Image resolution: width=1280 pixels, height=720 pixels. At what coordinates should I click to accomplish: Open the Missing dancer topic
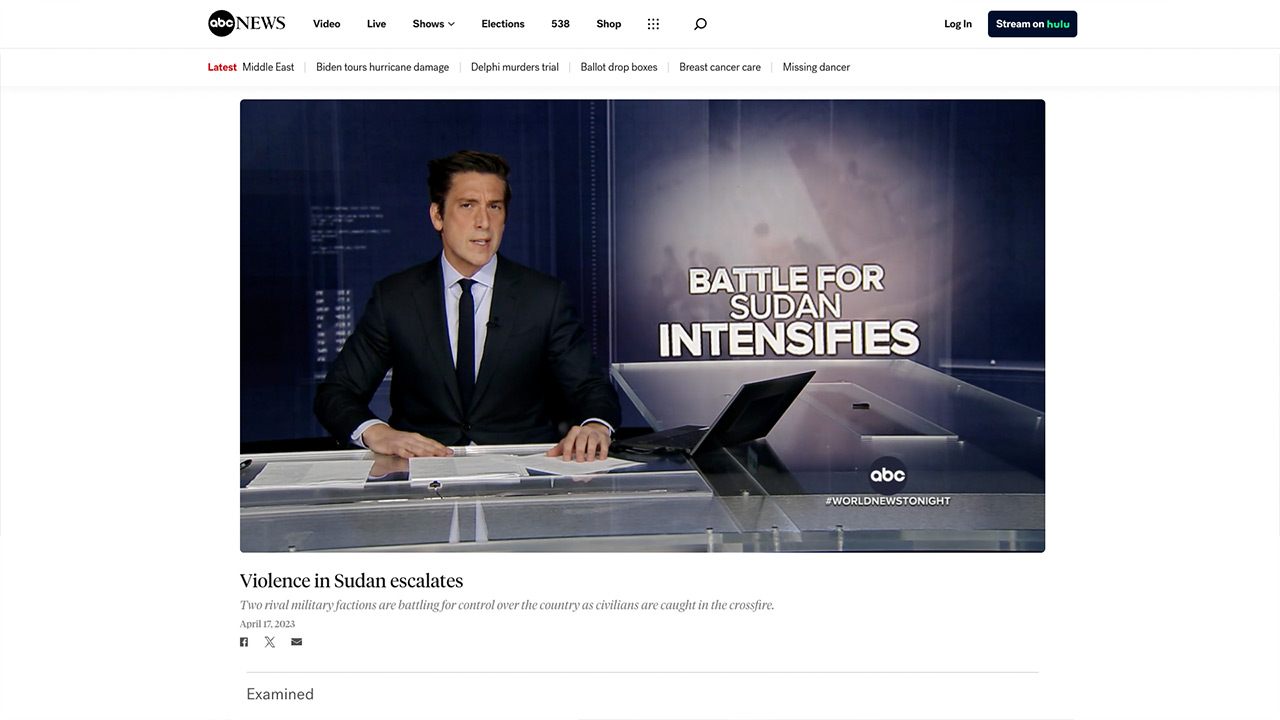point(816,67)
